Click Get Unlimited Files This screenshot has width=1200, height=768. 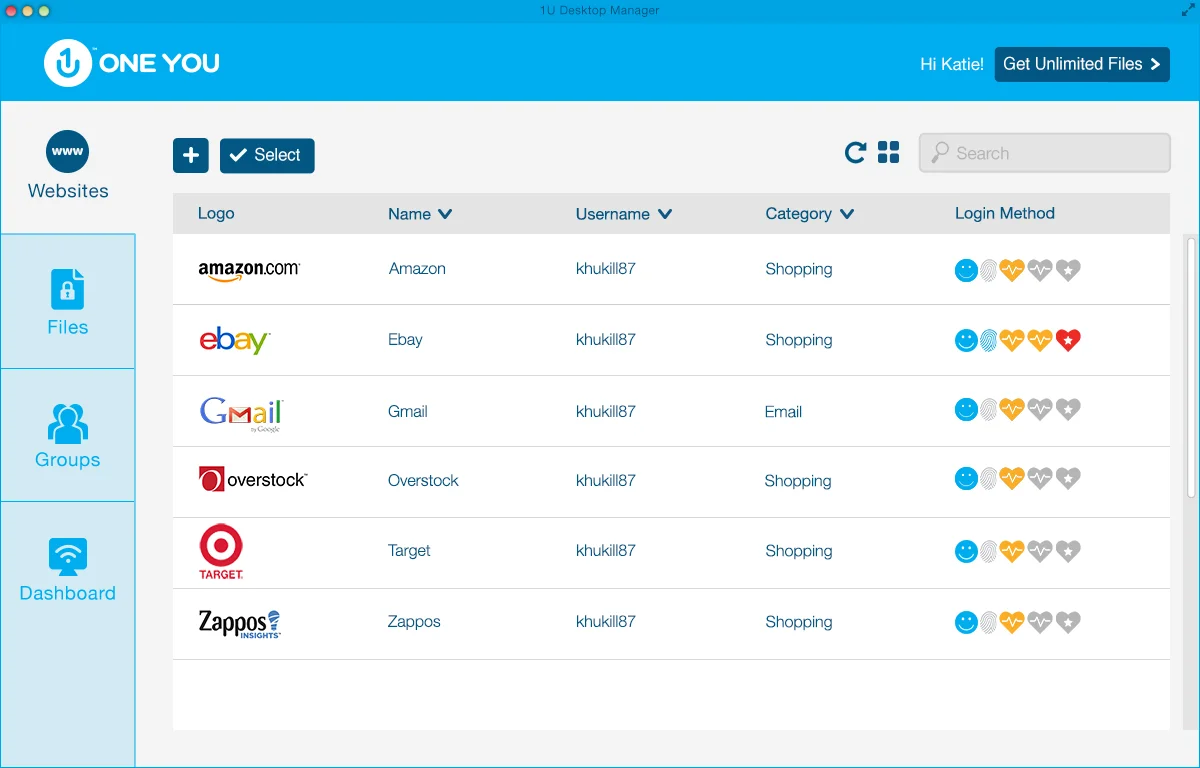point(1082,64)
